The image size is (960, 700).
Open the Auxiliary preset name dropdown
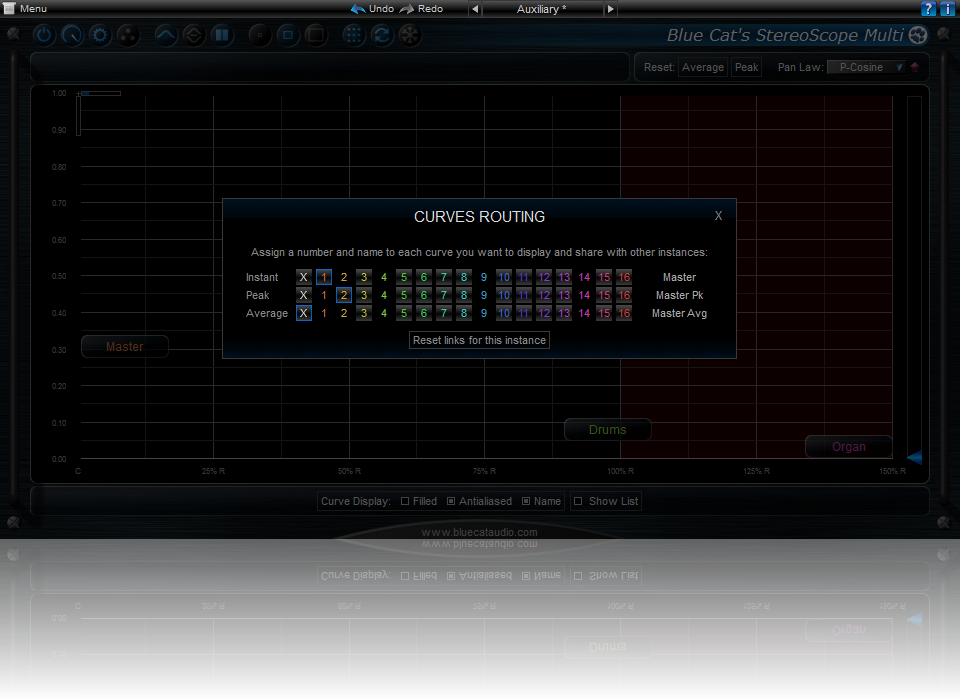click(x=542, y=9)
